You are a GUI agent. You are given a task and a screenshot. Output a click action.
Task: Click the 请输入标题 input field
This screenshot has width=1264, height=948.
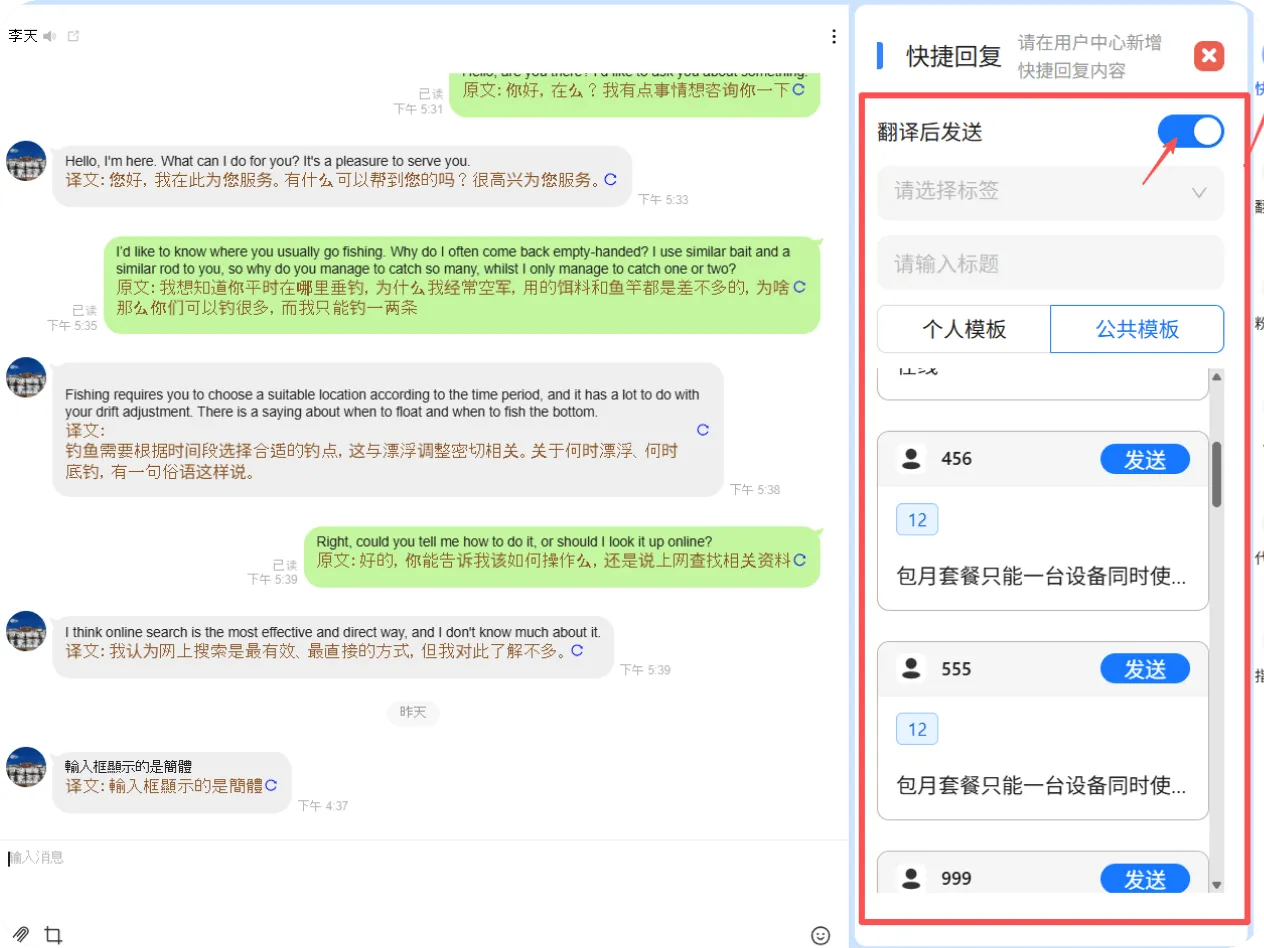coord(1050,263)
